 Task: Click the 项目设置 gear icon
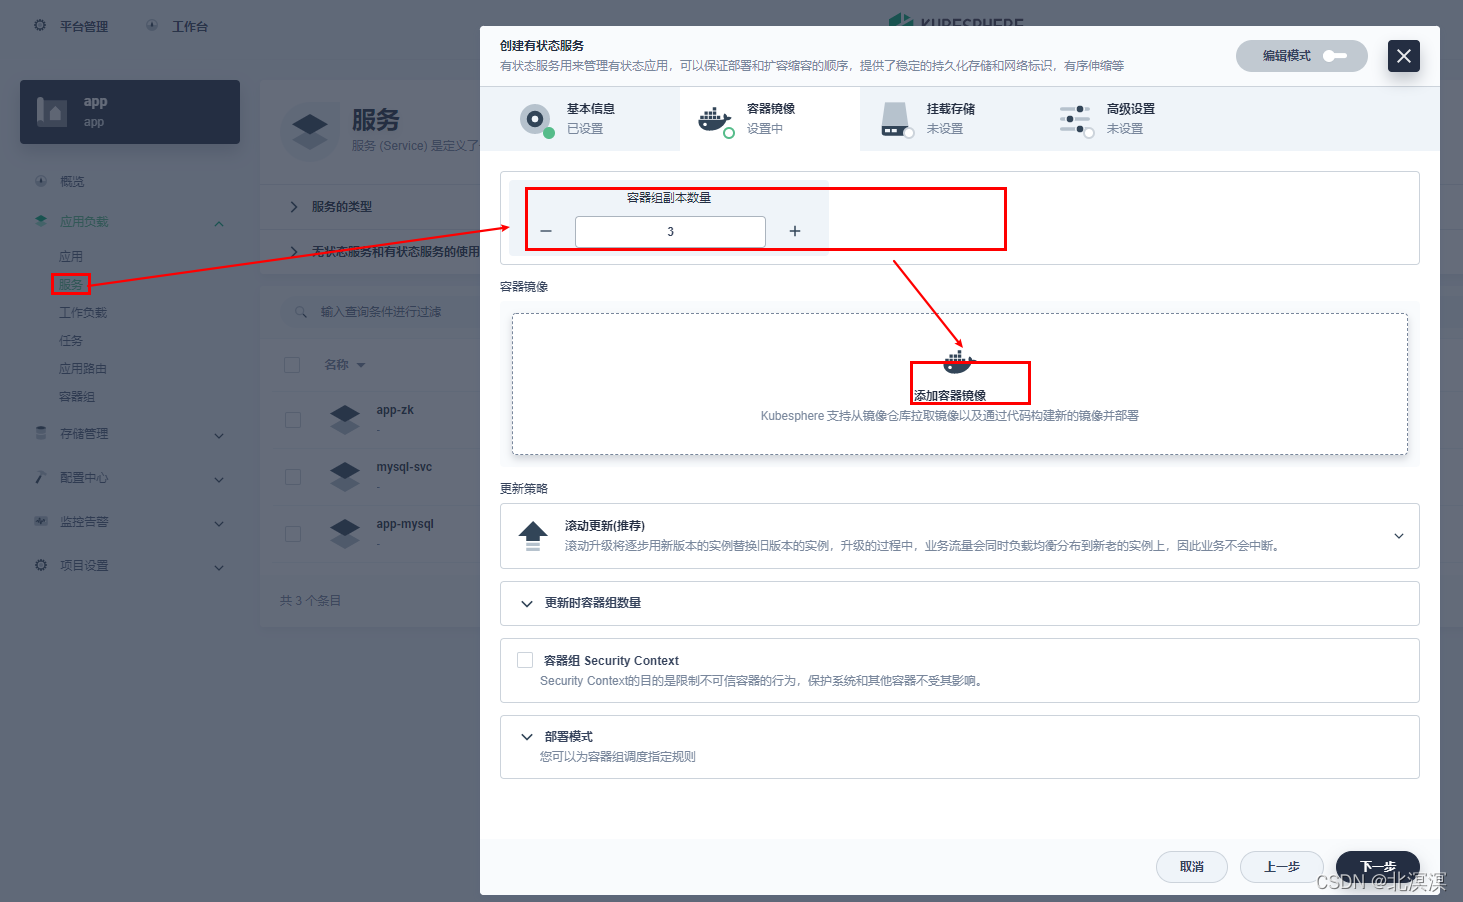pyautogui.click(x=41, y=565)
